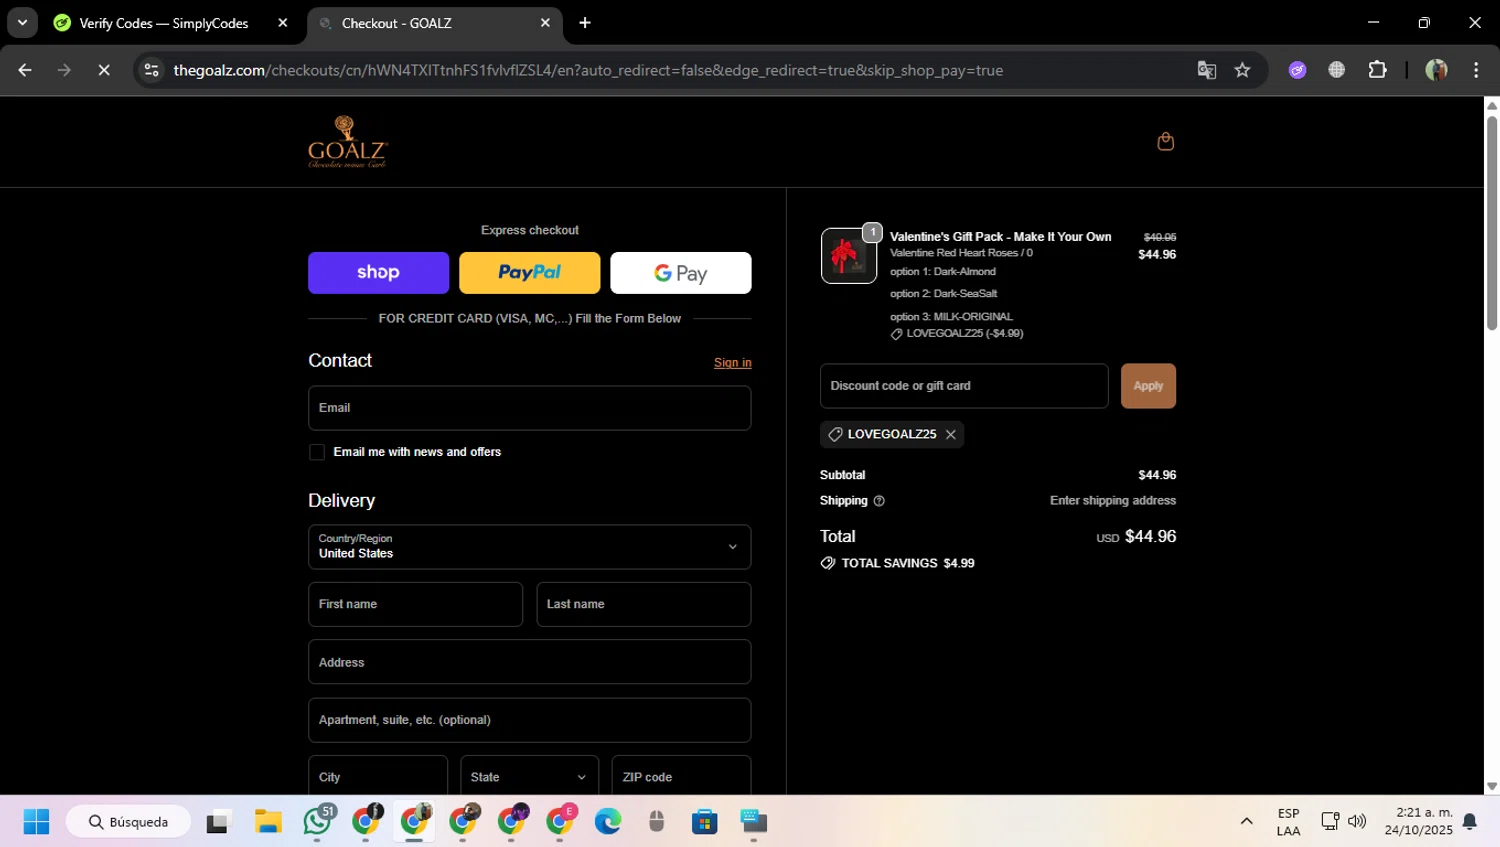This screenshot has height=847, width=1500.
Task: Focus the Address field
Action: point(529,662)
